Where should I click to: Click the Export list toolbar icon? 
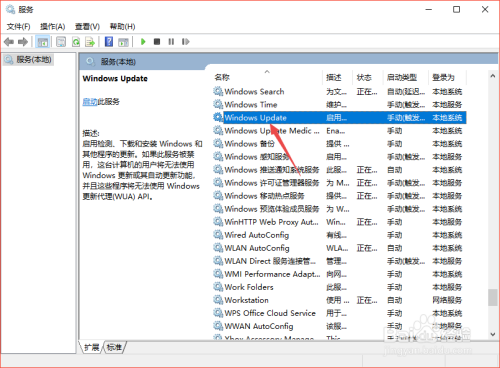[90, 42]
